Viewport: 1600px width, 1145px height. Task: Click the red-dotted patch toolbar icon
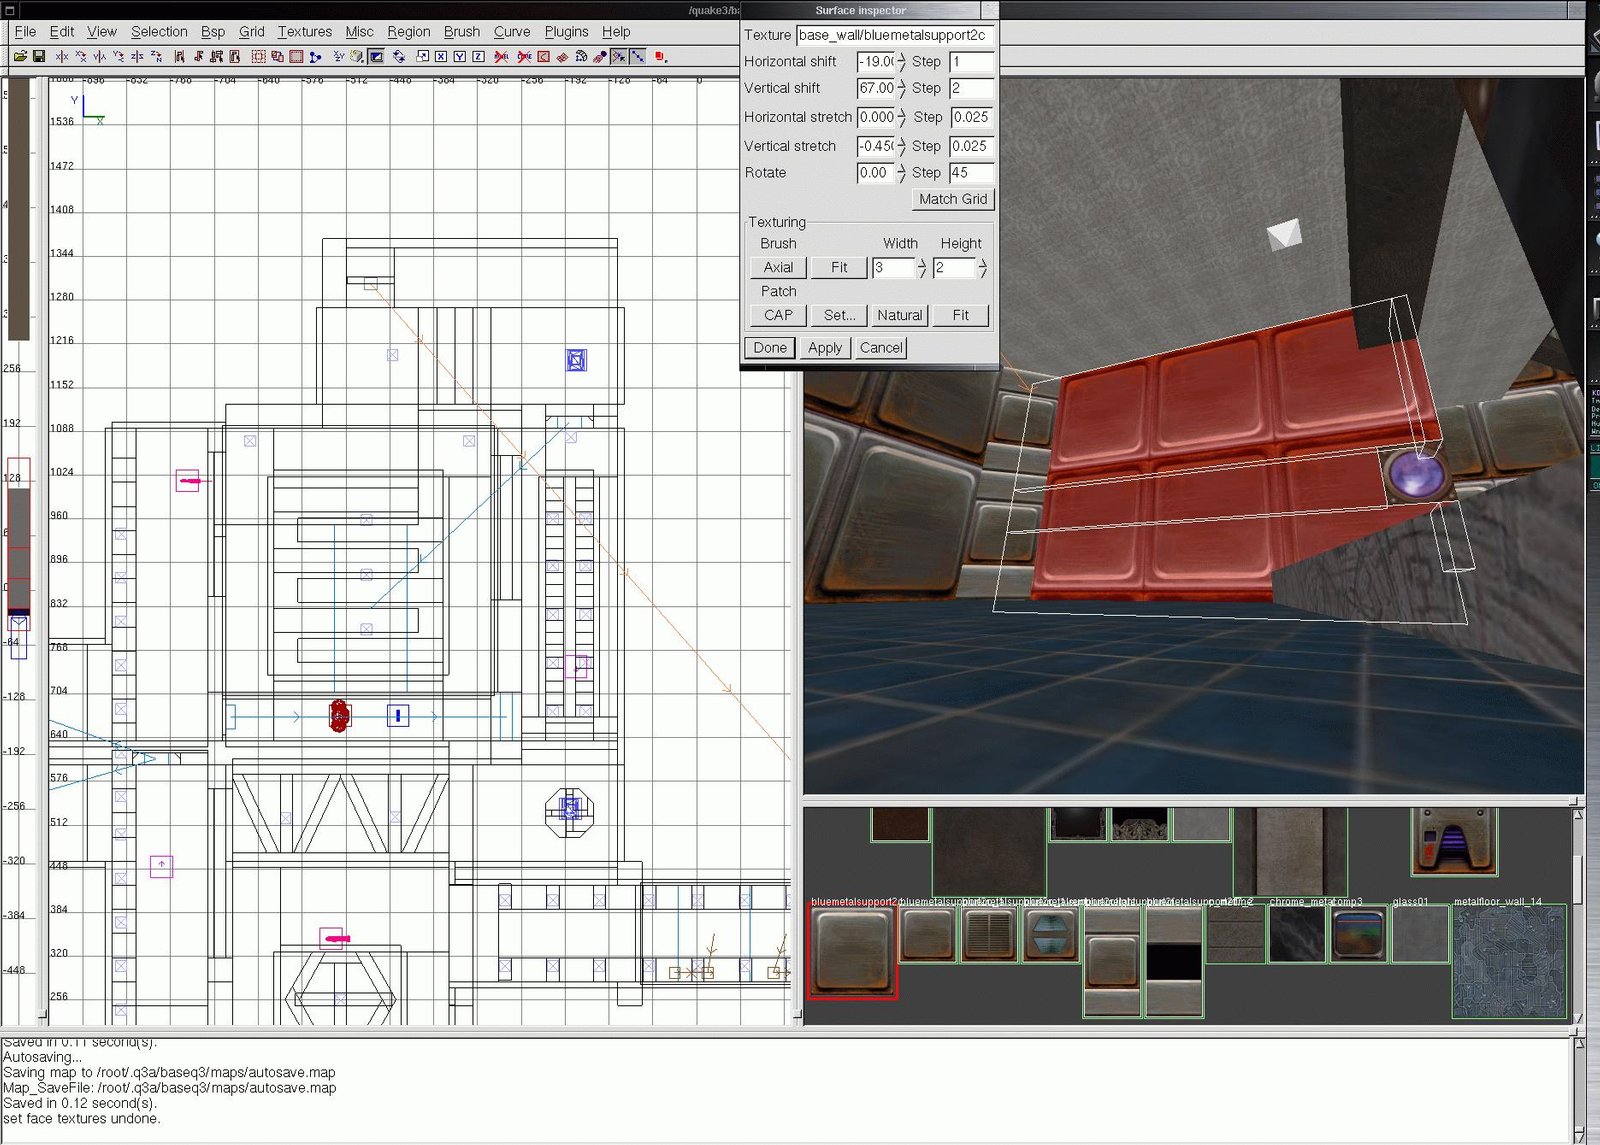click(600, 56)
